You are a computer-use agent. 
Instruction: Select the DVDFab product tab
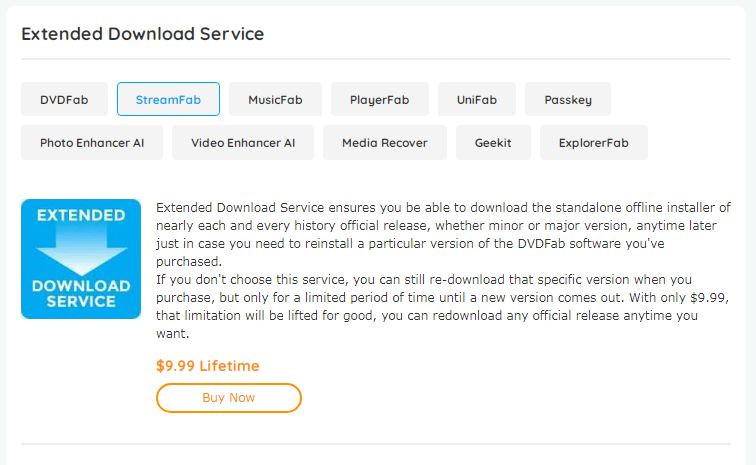(x=63, y=100)
